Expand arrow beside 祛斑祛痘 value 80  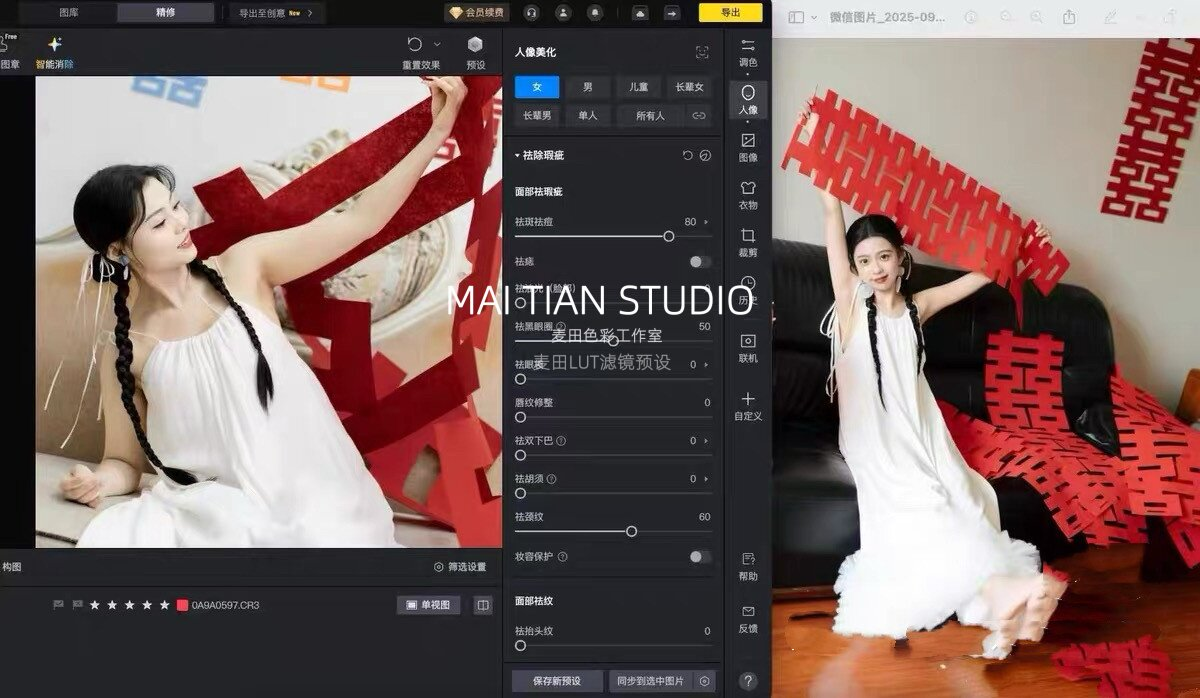707,222
